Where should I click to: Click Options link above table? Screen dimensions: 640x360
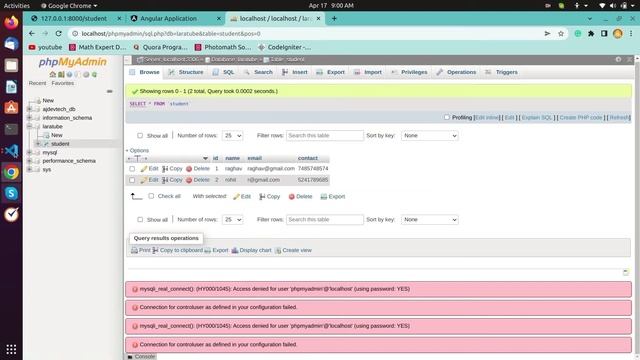[139, 151]
